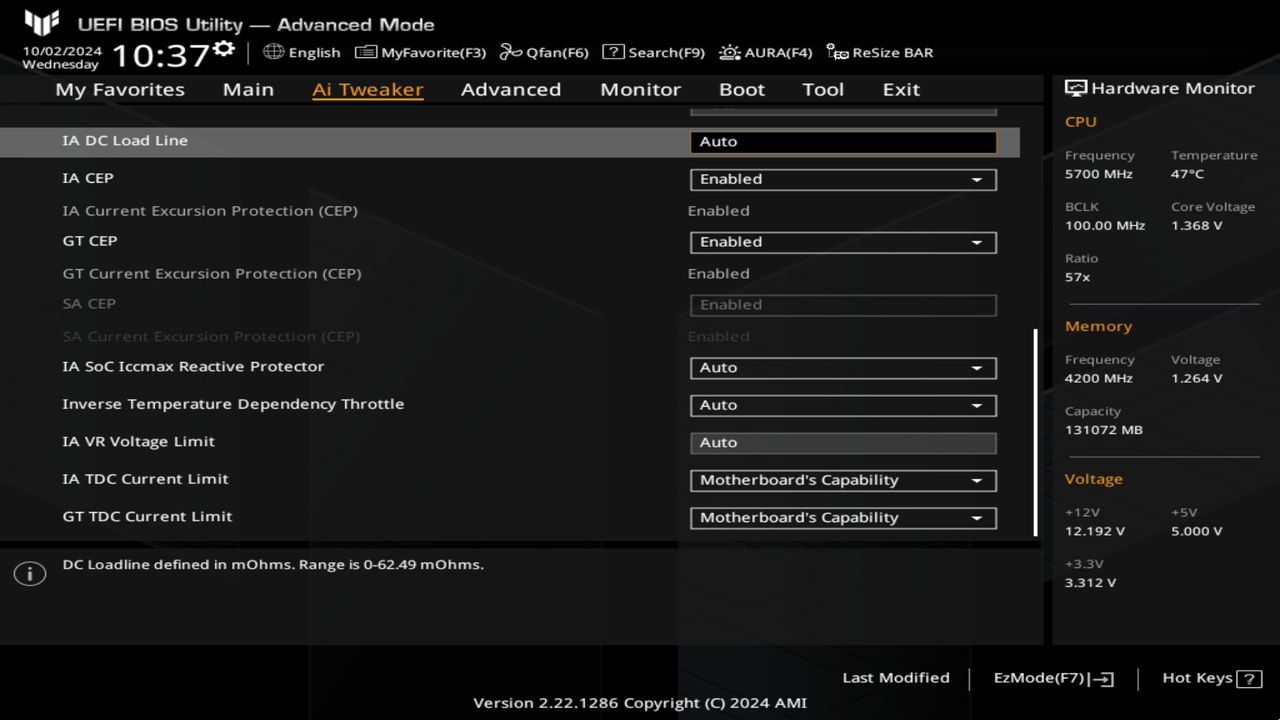The width and height of the screenshot is (1280, 720).
Task: Open the GT CEP dropdown
Action: click(843, 242)
